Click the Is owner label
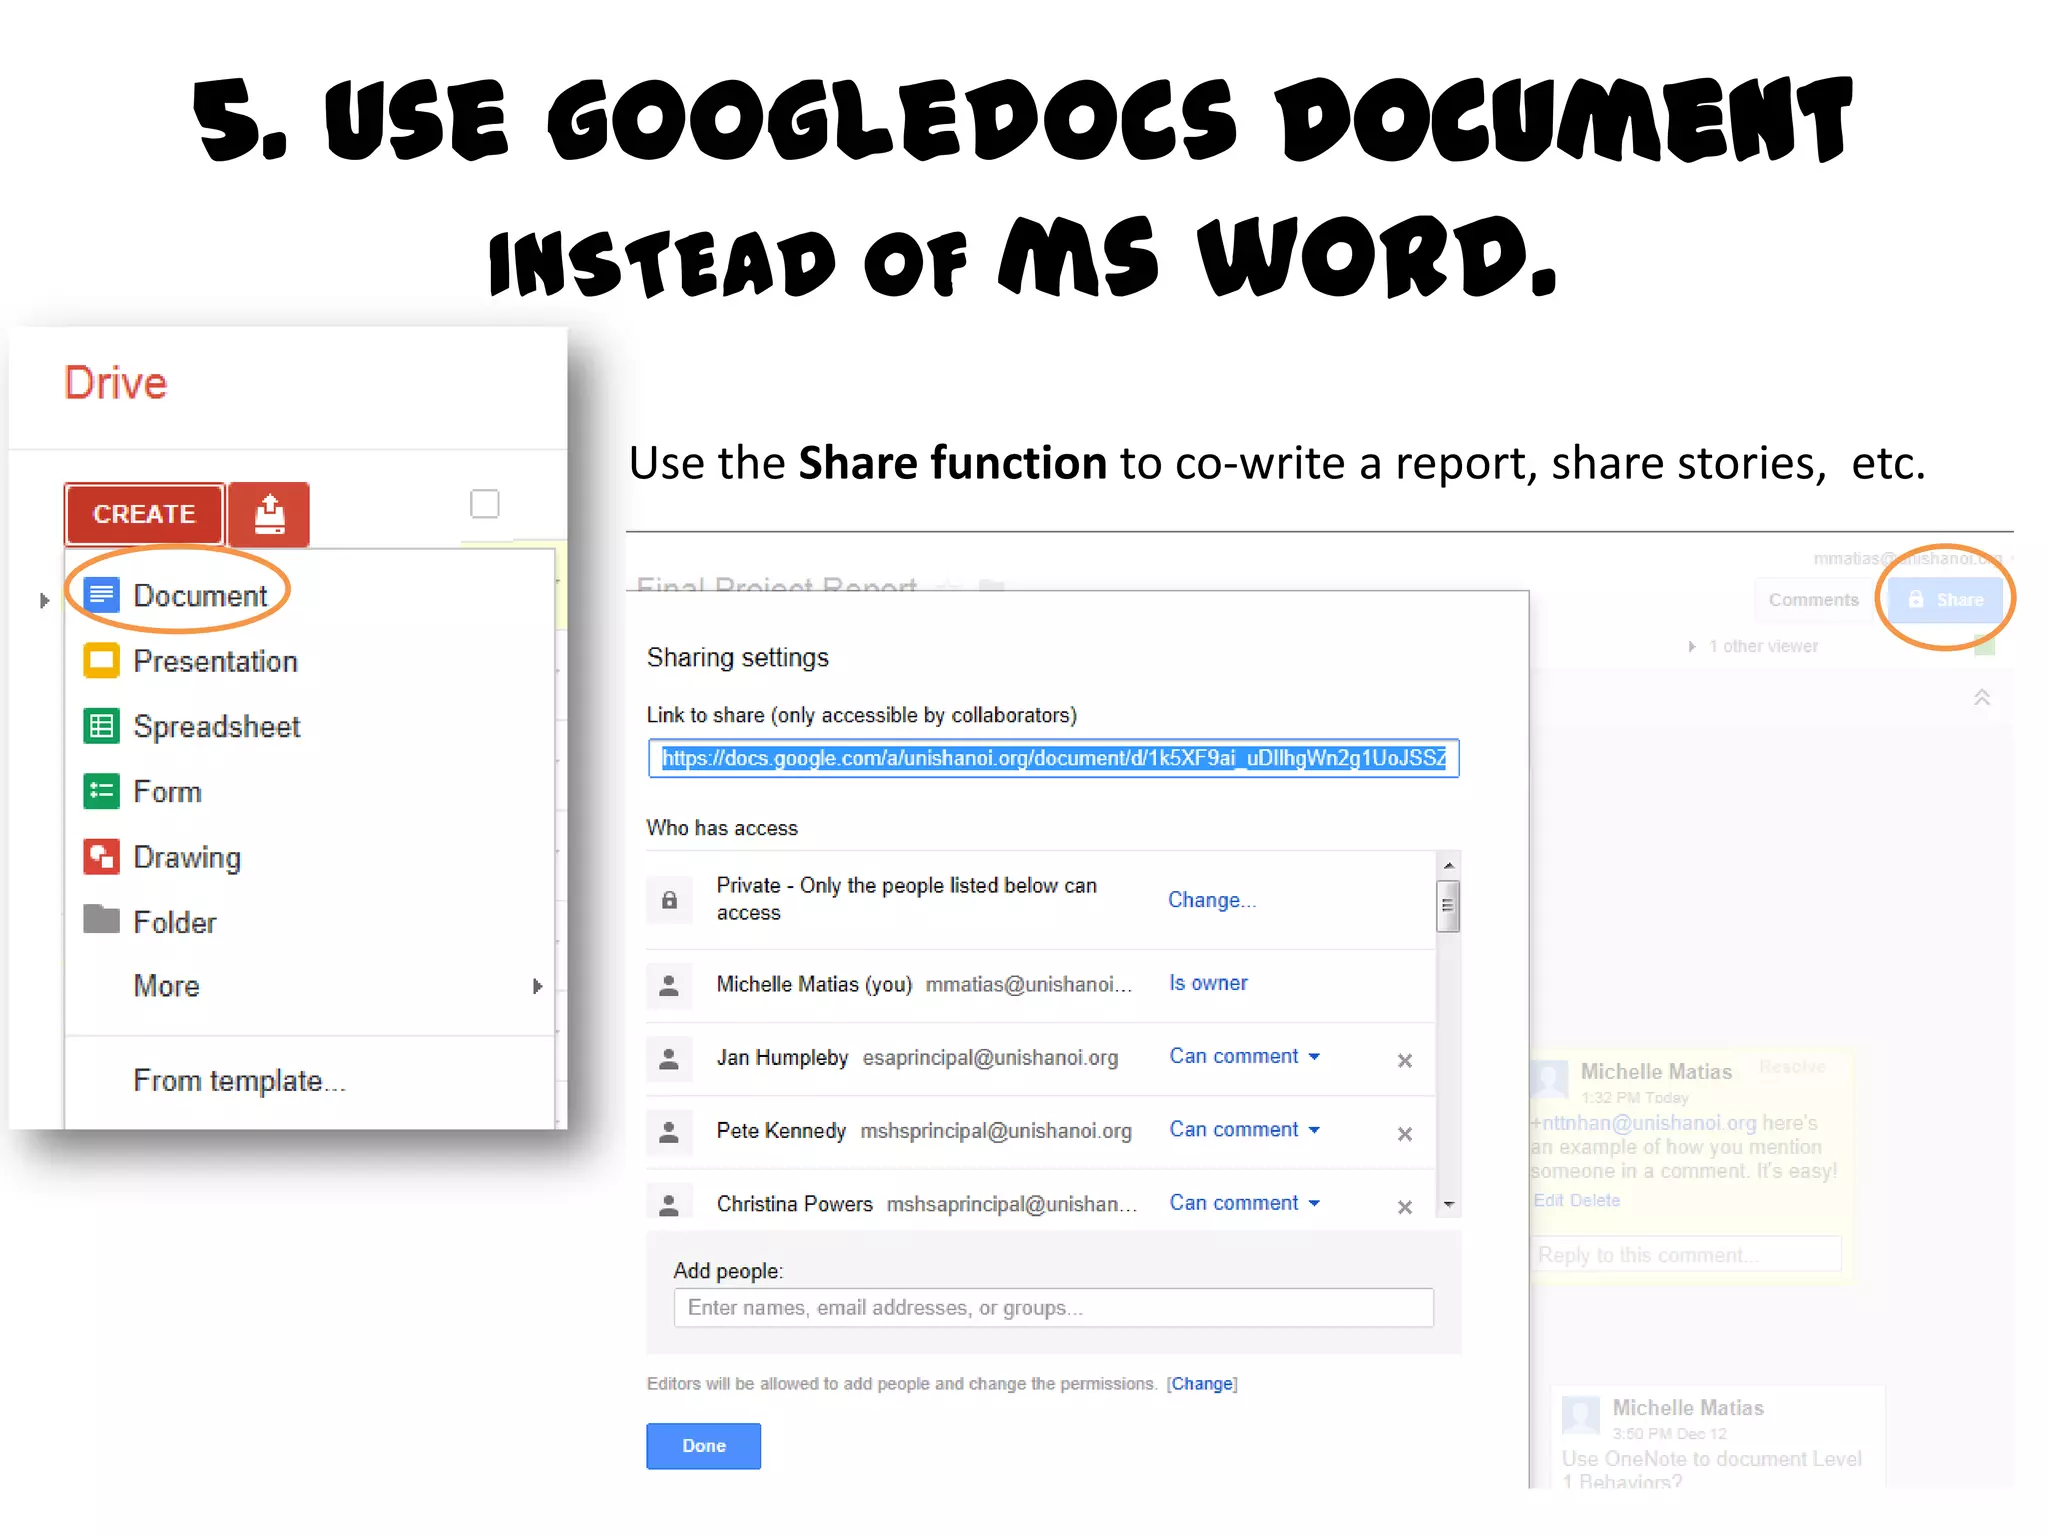 [1208, 984]
